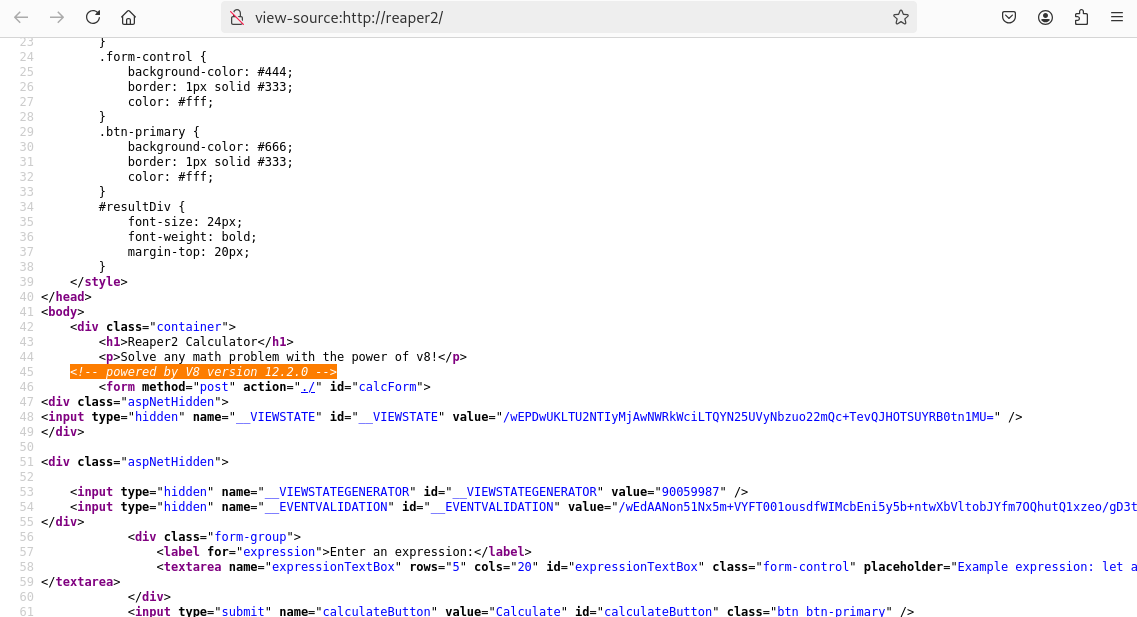This screenshot has height=617, width=1137.
Task: Click the "#resultDiv {" CSS selector line
Action: (x=142, y=207)
